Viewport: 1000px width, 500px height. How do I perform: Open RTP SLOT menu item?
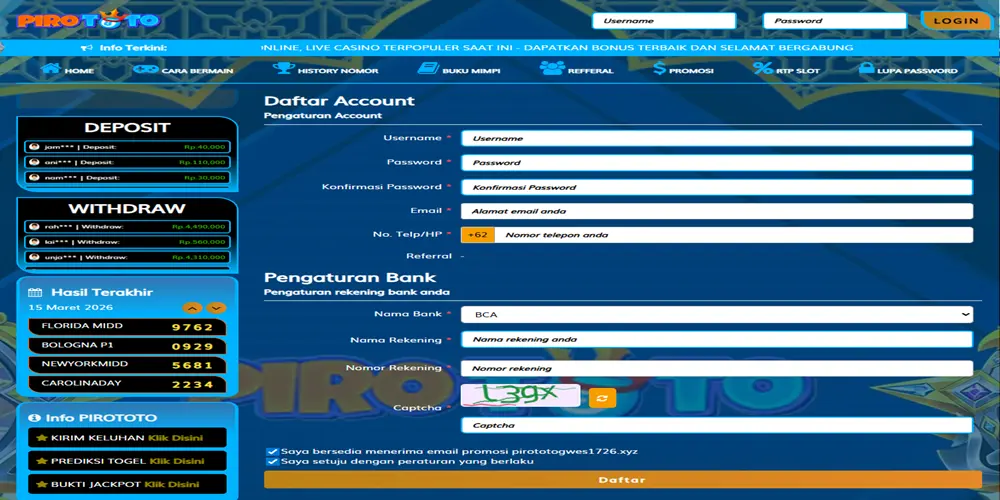(786, 69)
